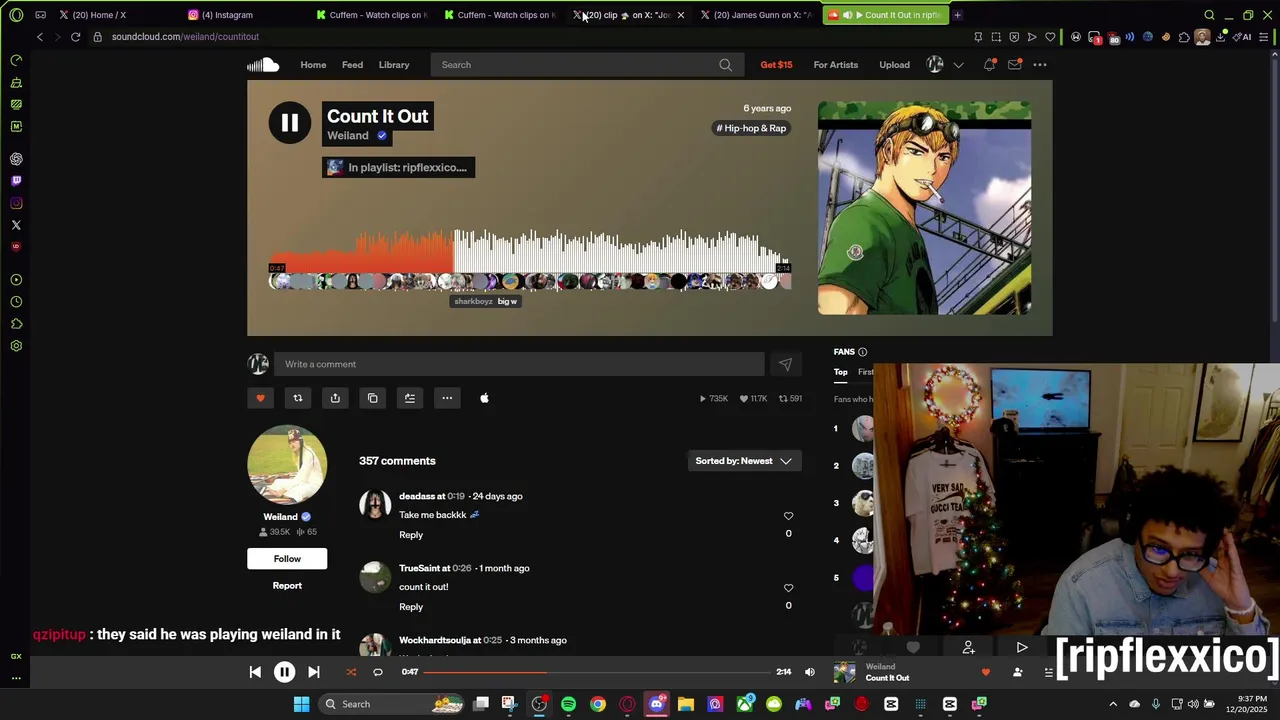Click the Apple Music icon under the track
This screenshot has width=1280, height=720.
(x=484, y=398)
